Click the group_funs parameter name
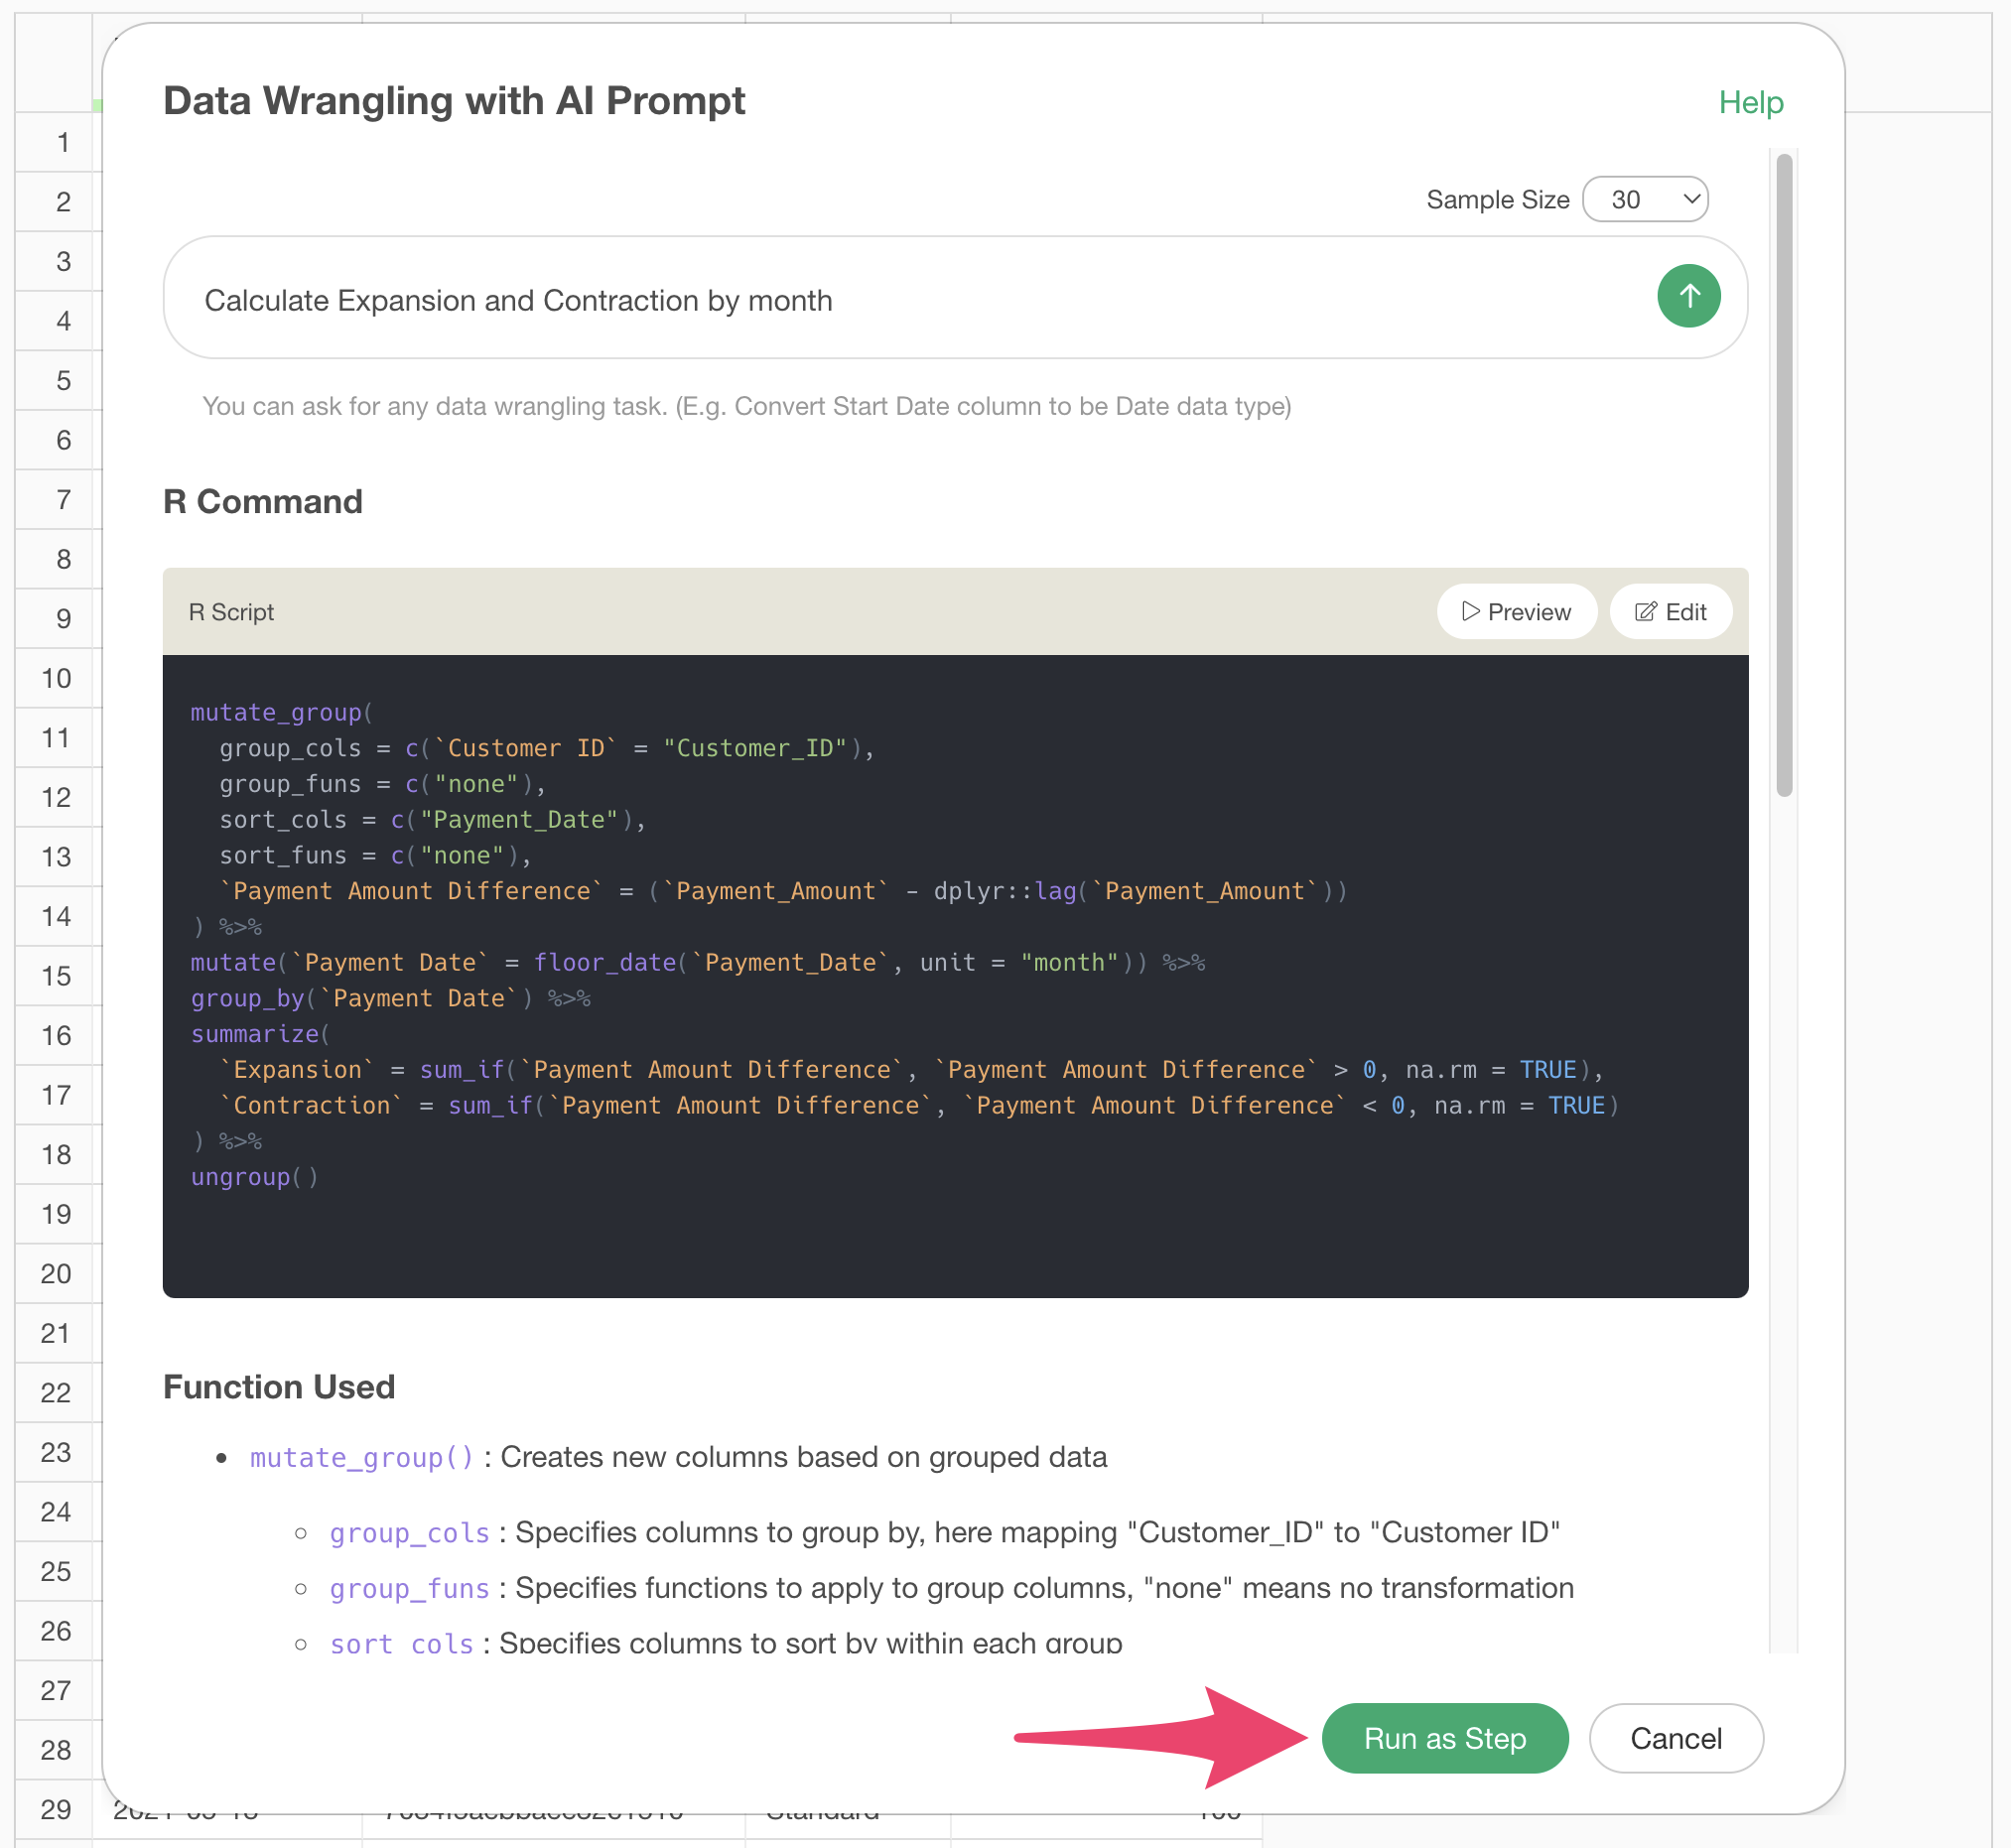Image resolution: width=2011 pixels, height=1848 pixels. (409, 1588)
